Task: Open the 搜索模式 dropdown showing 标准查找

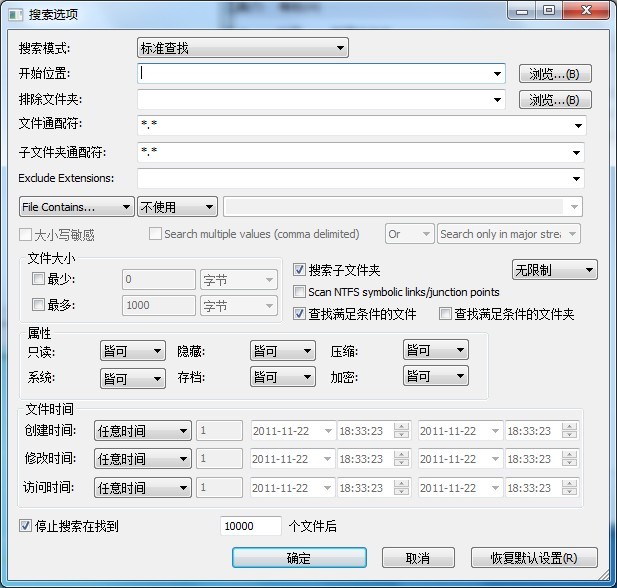Action: 242,48
